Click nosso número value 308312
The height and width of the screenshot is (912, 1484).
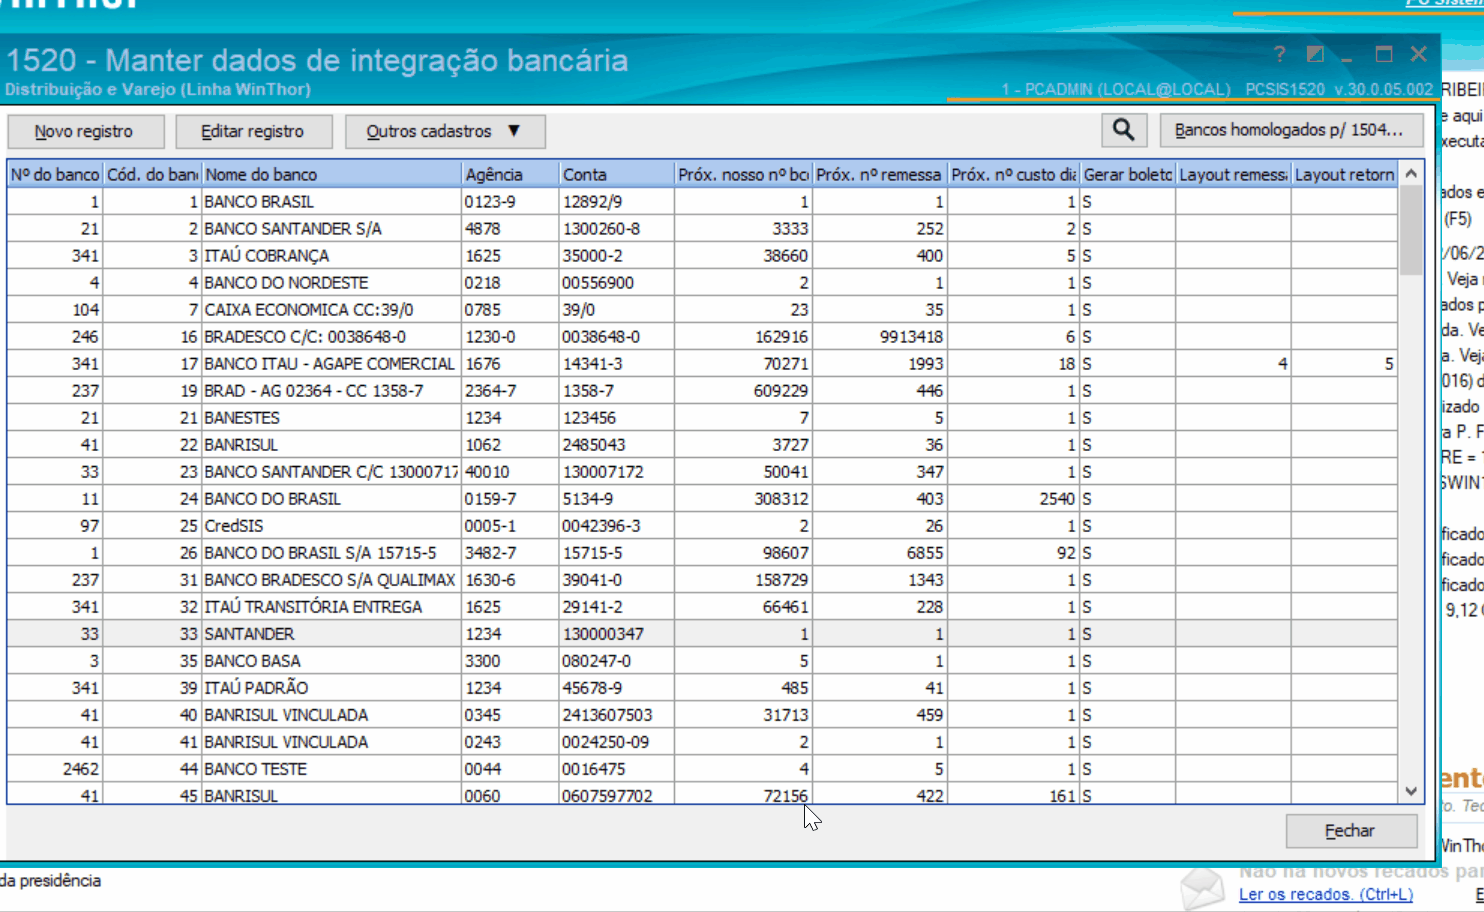point(743,499)
